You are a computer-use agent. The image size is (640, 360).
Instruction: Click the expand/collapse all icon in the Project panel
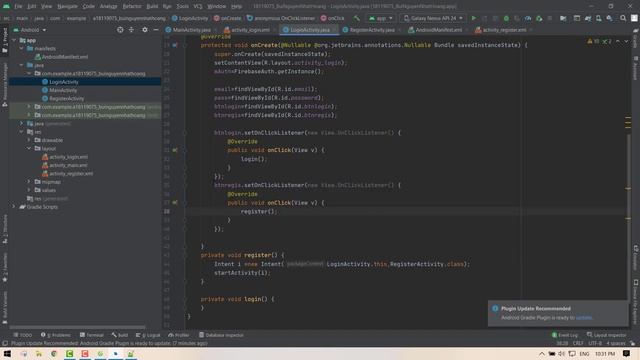(131, 30)
